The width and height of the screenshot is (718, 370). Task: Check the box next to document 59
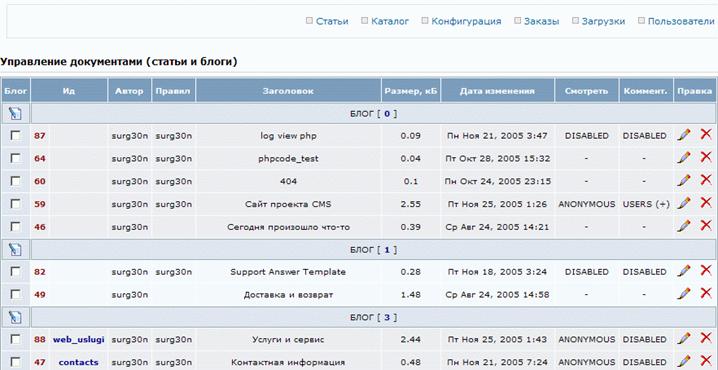click(16, 204)
